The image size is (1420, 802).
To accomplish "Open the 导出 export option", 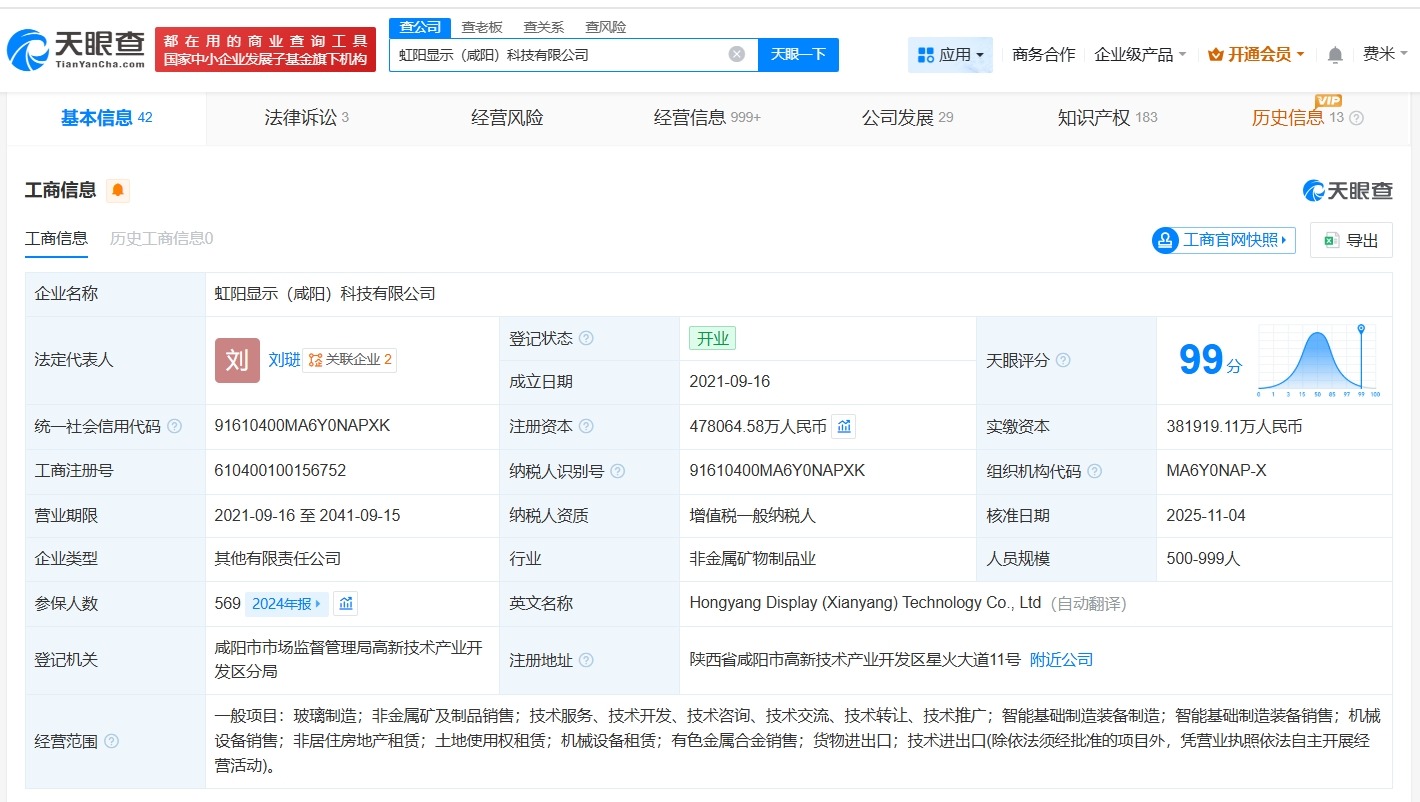I will point(1351,239).
